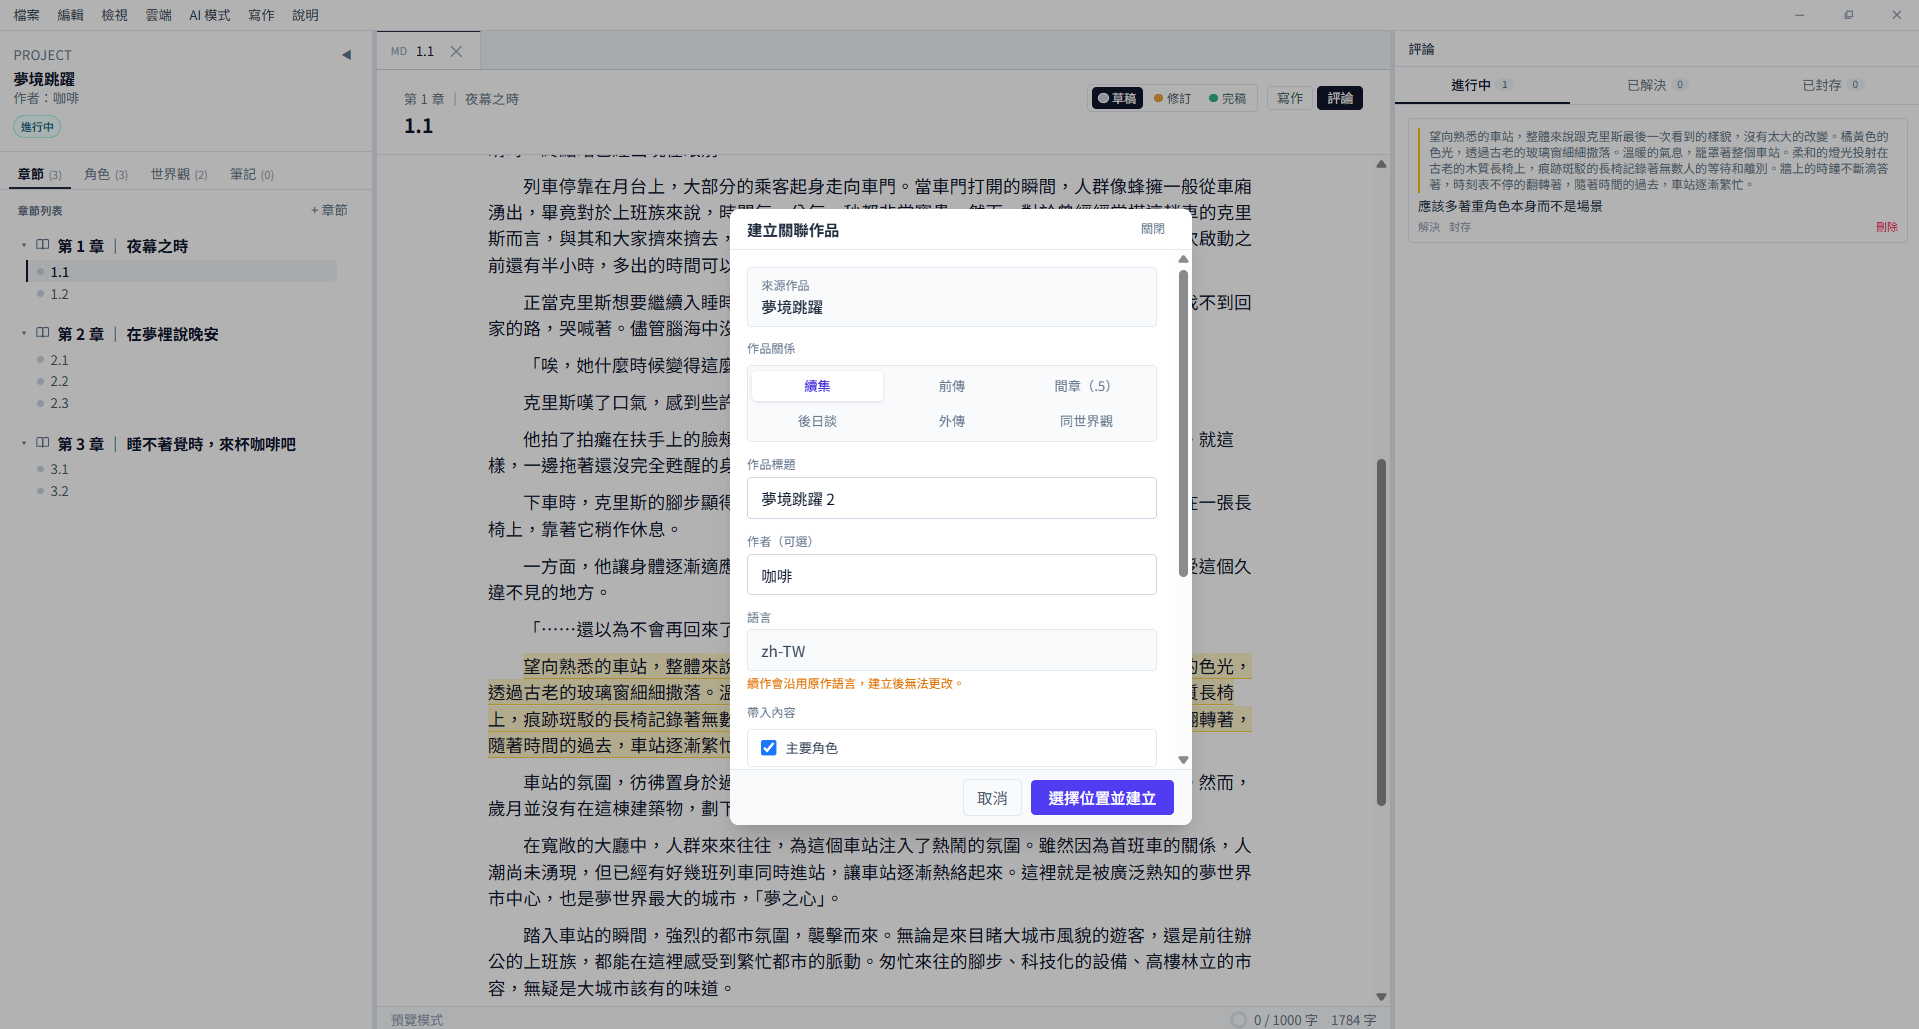Viewport: 1919px width, 1029px height.
Task: Open the 檔案 menu
Action: pyautogui.click(x=27, y=15)
